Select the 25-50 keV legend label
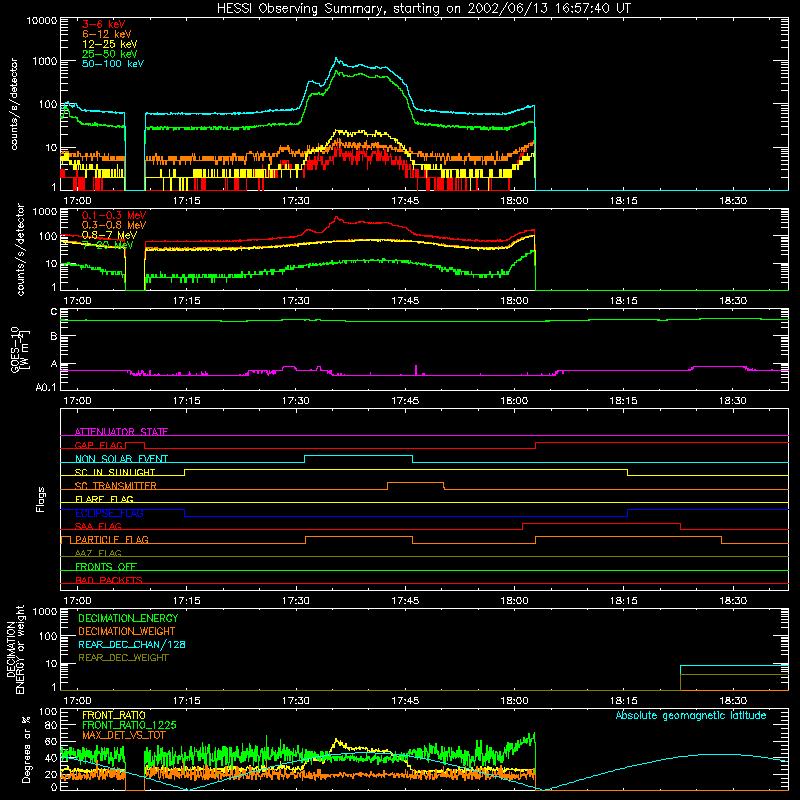Image resolution: width=800 pixels, height=800 pixels. coord(110,54)
